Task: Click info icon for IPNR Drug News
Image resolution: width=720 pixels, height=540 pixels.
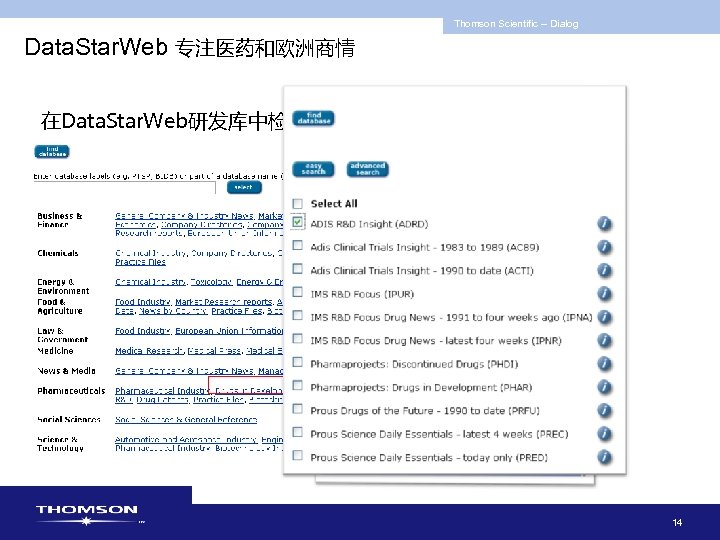Action: 604,340
